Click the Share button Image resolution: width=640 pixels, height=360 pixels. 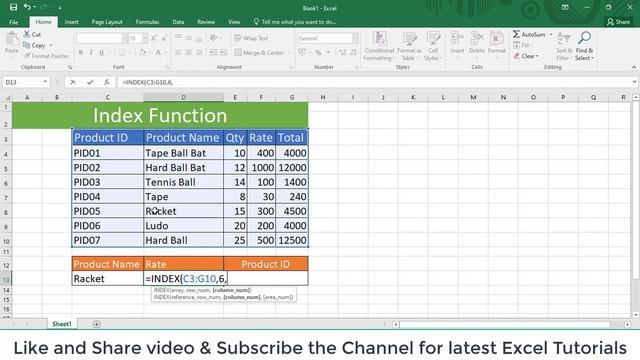(x=618, y=22)
